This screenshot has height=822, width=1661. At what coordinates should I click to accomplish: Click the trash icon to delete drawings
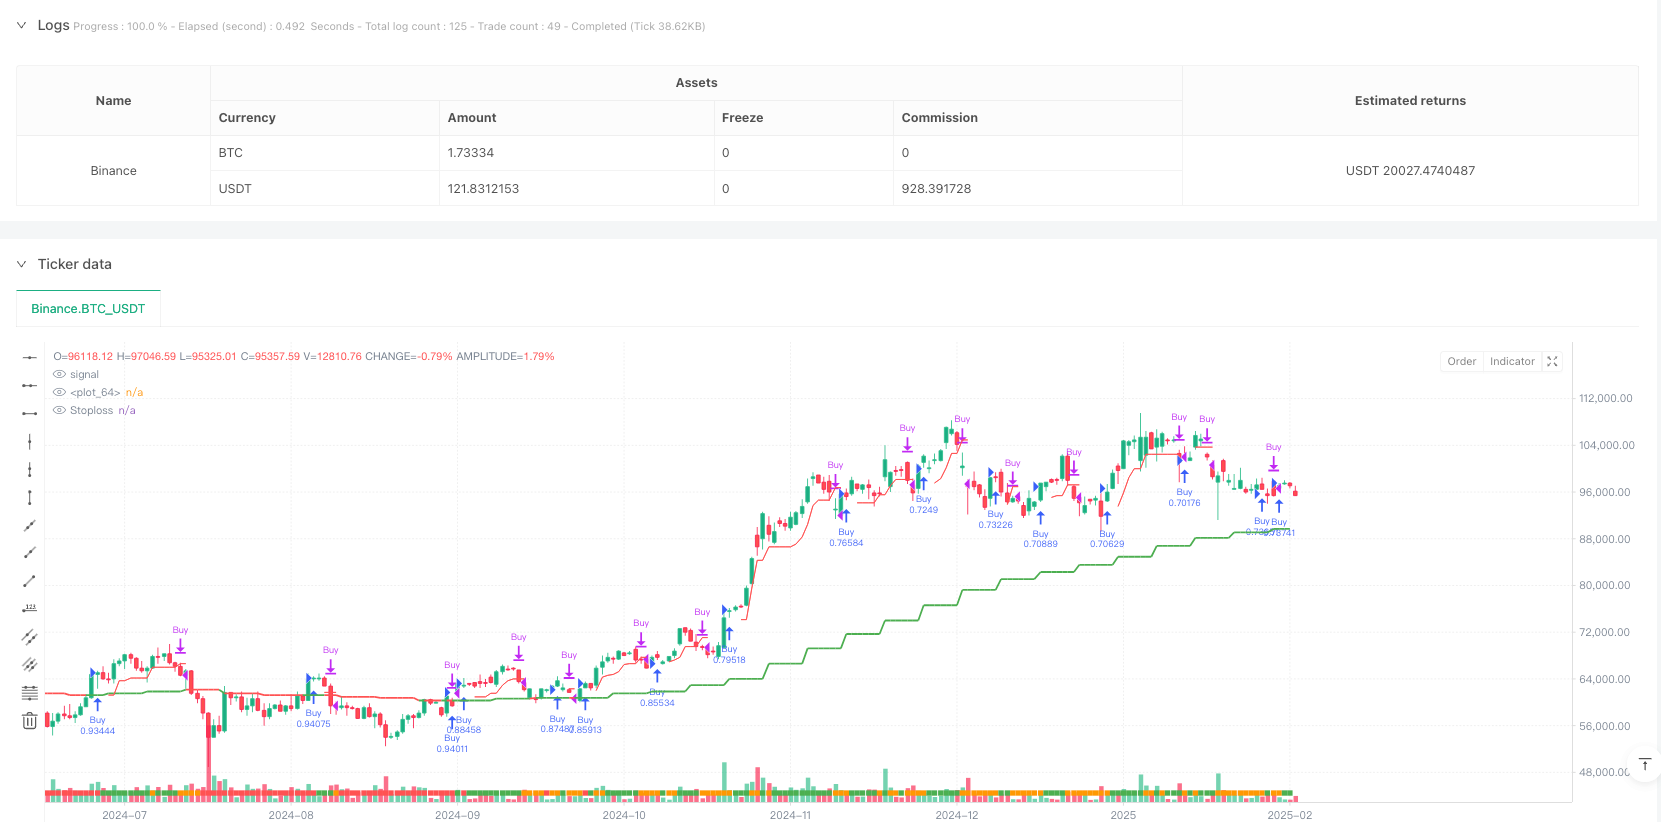click(x=30, y=720)
